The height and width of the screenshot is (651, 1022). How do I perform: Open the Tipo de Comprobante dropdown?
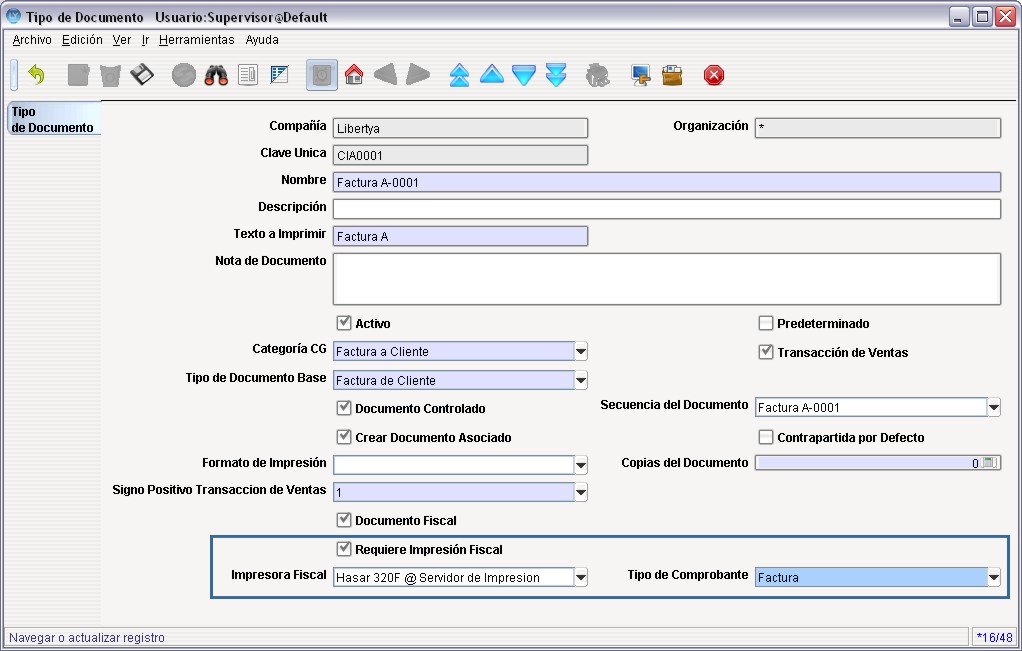point(993,577)
